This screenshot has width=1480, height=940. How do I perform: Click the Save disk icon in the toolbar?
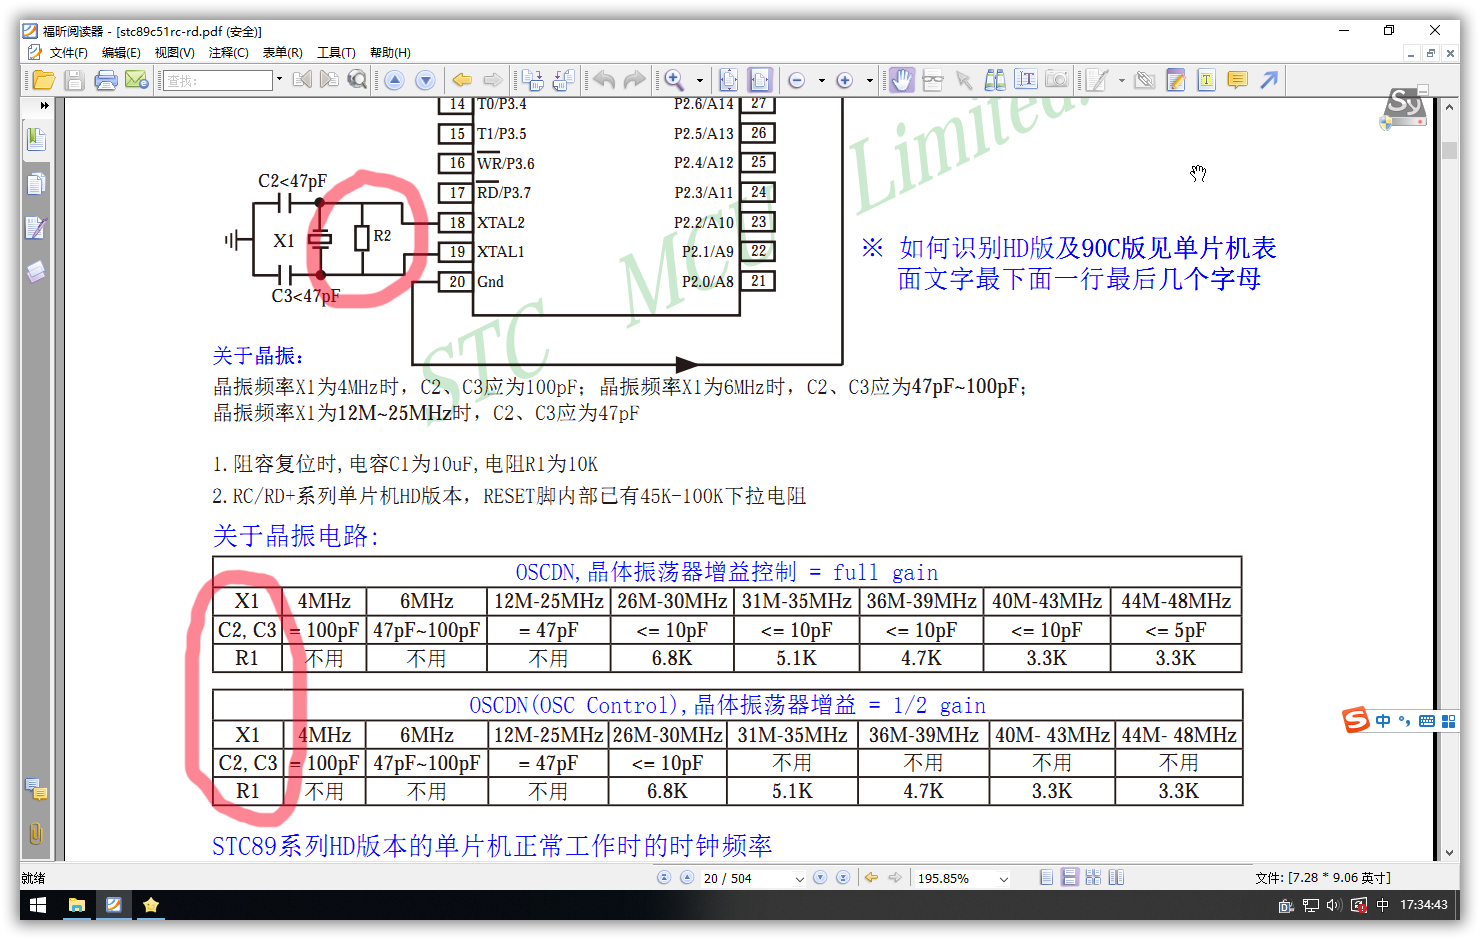74,80
